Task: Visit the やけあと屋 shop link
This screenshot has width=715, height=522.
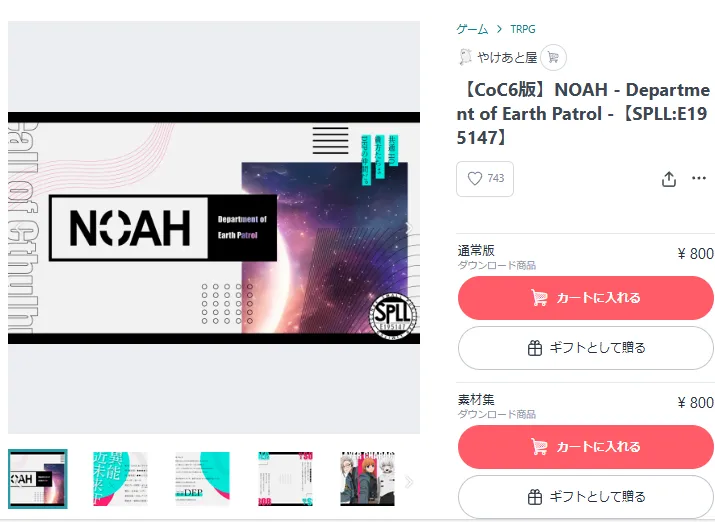Action: 507,57
